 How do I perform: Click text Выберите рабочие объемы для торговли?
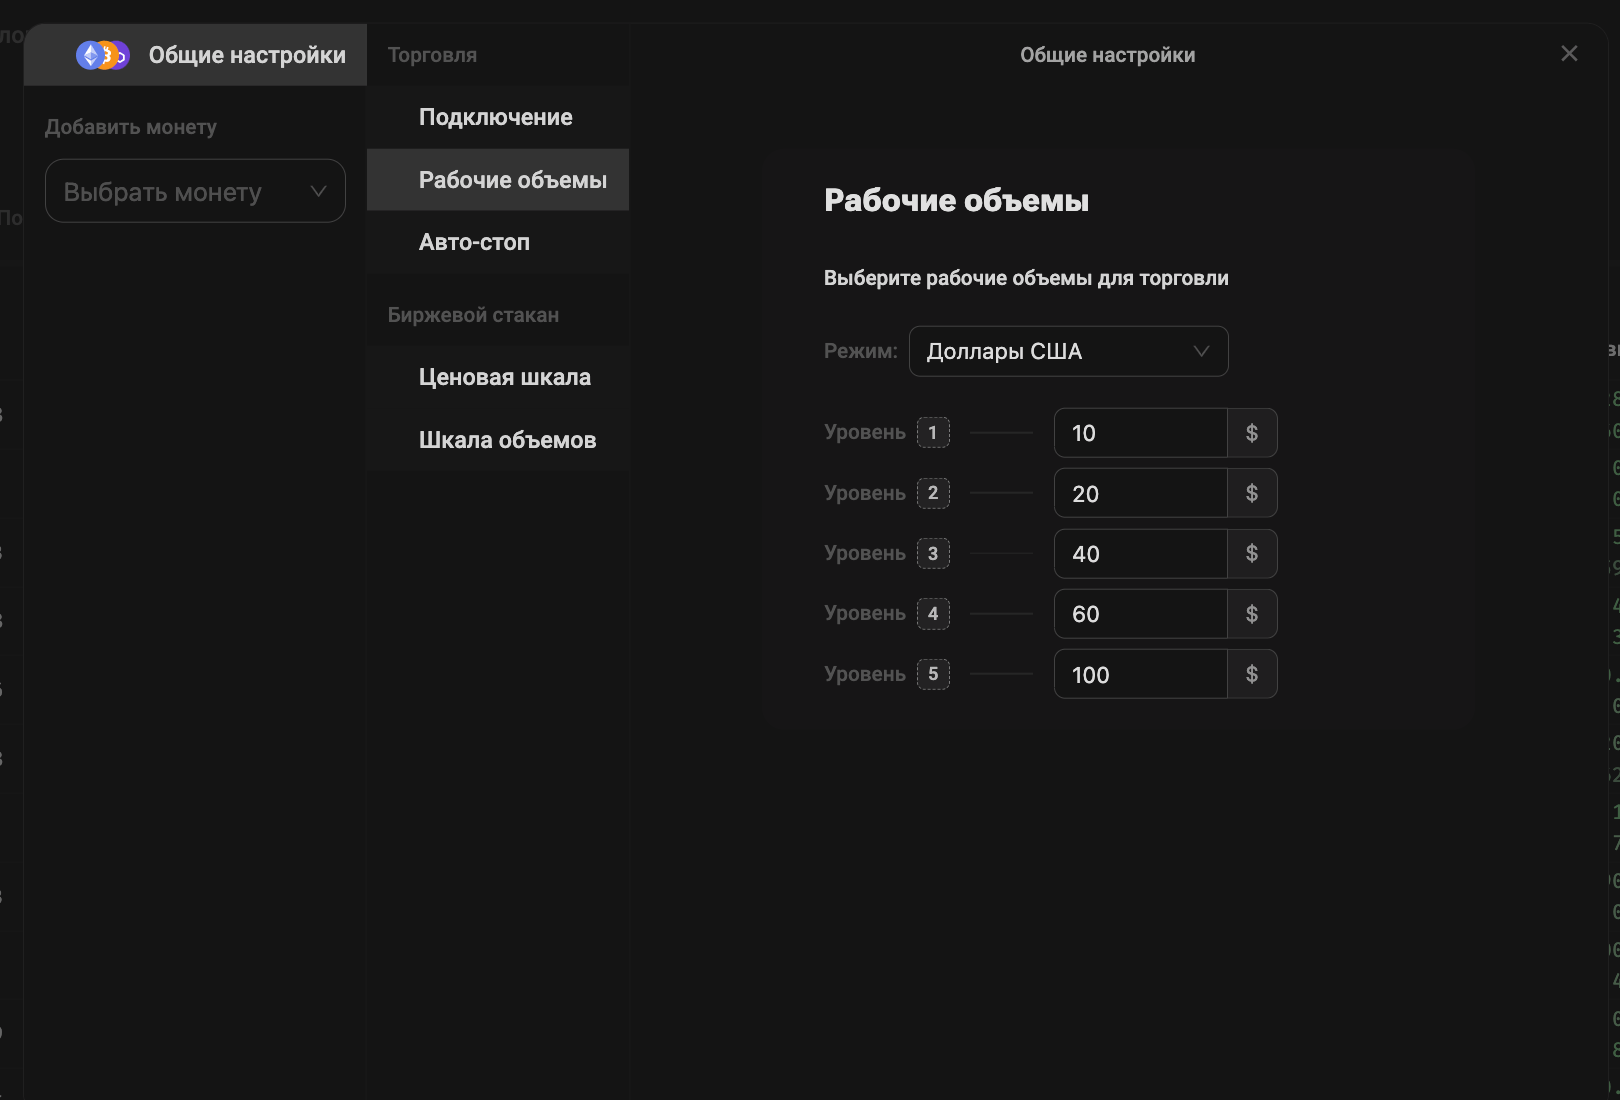click(x=1026, y=278)
